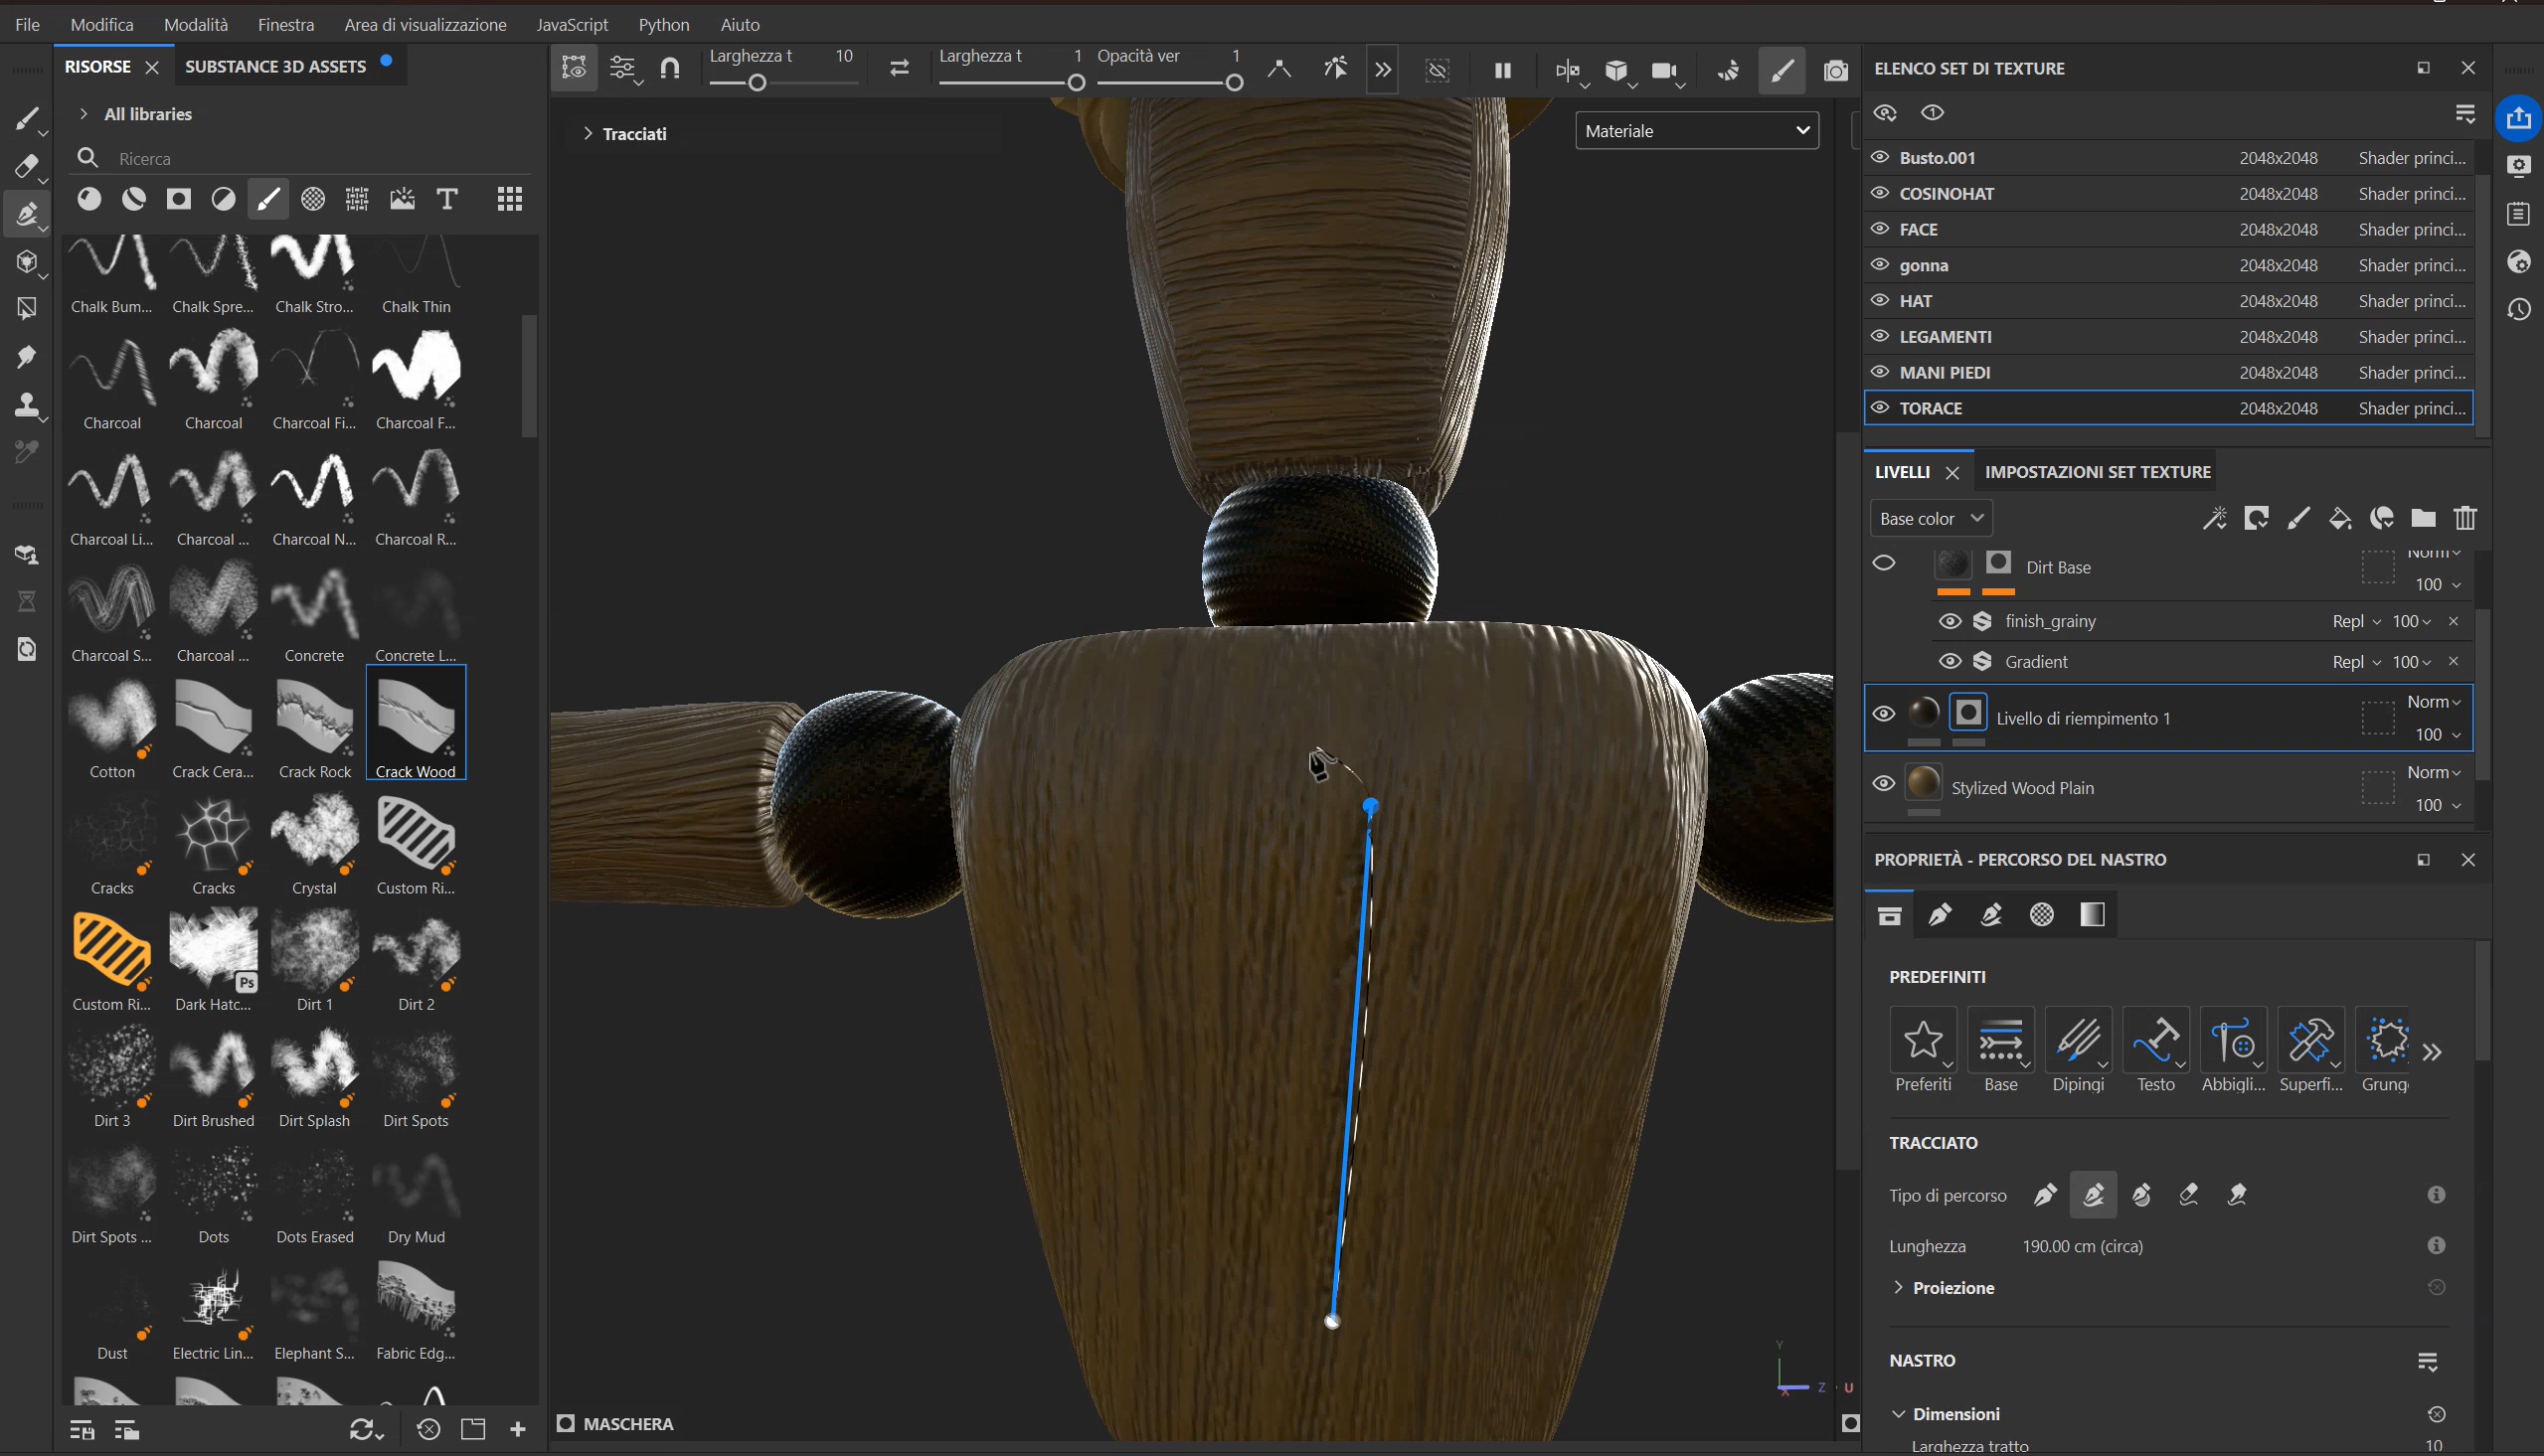Open the Modalità menu
The image size is (2544, 1456).
coord(196,24)
